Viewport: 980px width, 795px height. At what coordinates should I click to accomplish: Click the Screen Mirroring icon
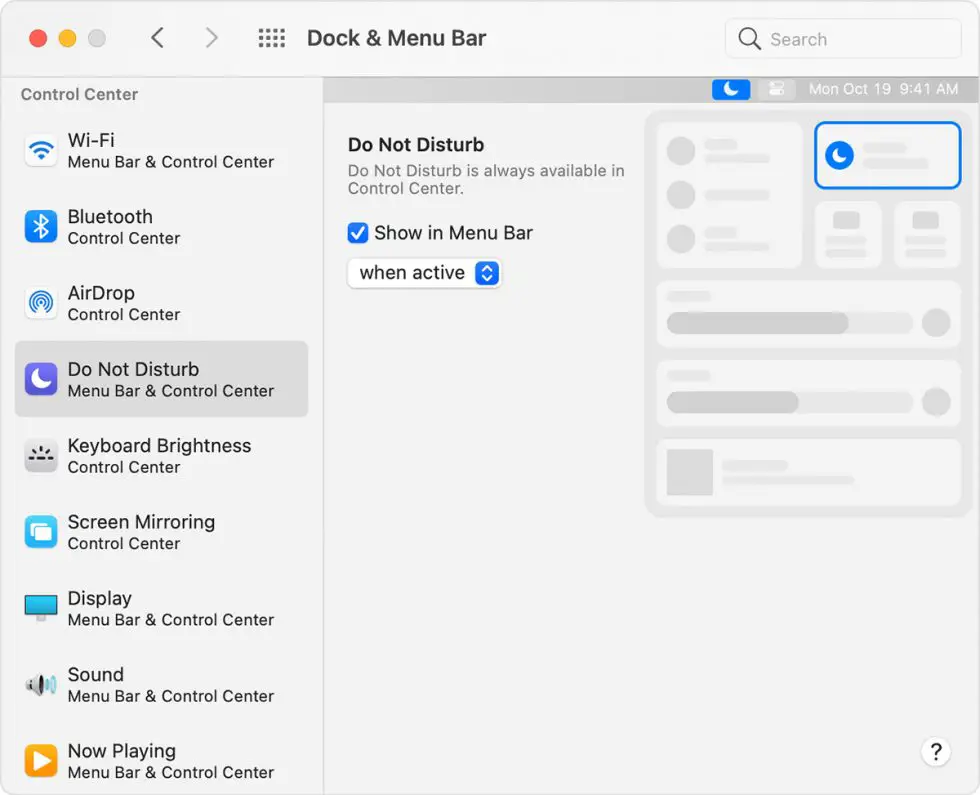click(40, 532)
